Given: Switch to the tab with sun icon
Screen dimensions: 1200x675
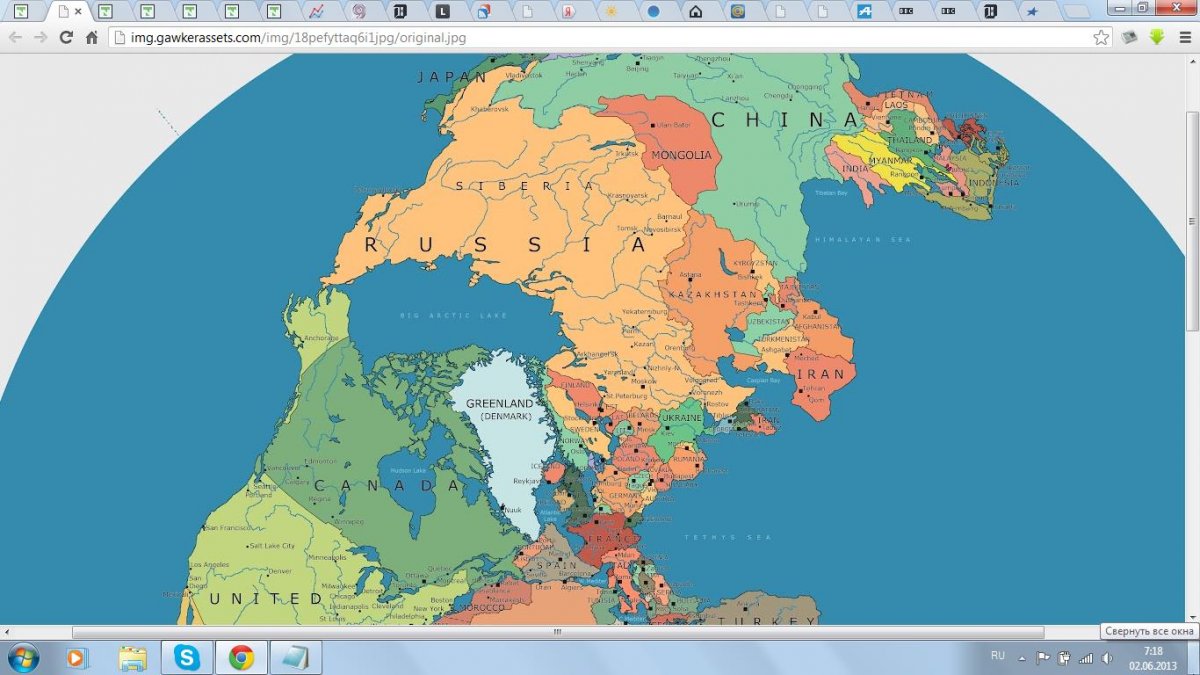Looking at the screenshot, I should click(611, 12).
